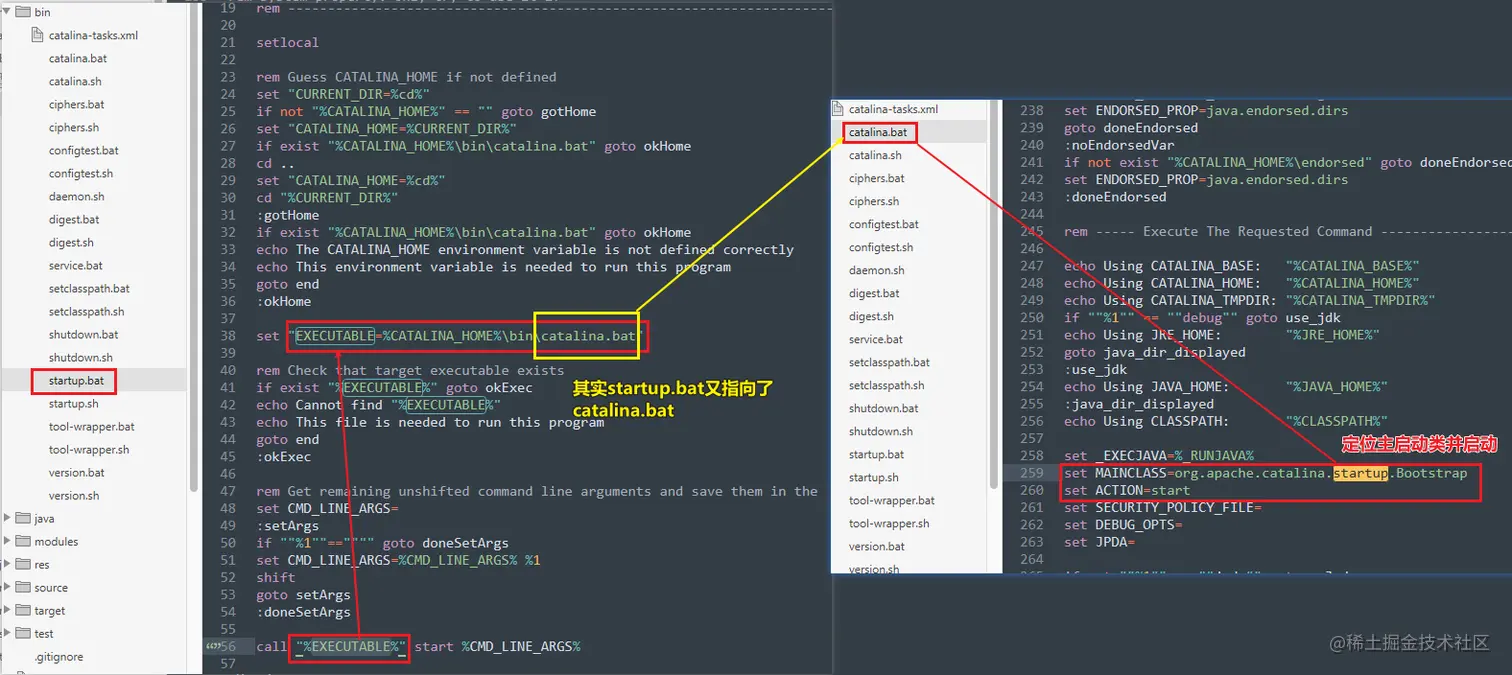Screen dimensions: 1512x675
Task: Expand the java folder arrow
Action: tap(8, 518)
